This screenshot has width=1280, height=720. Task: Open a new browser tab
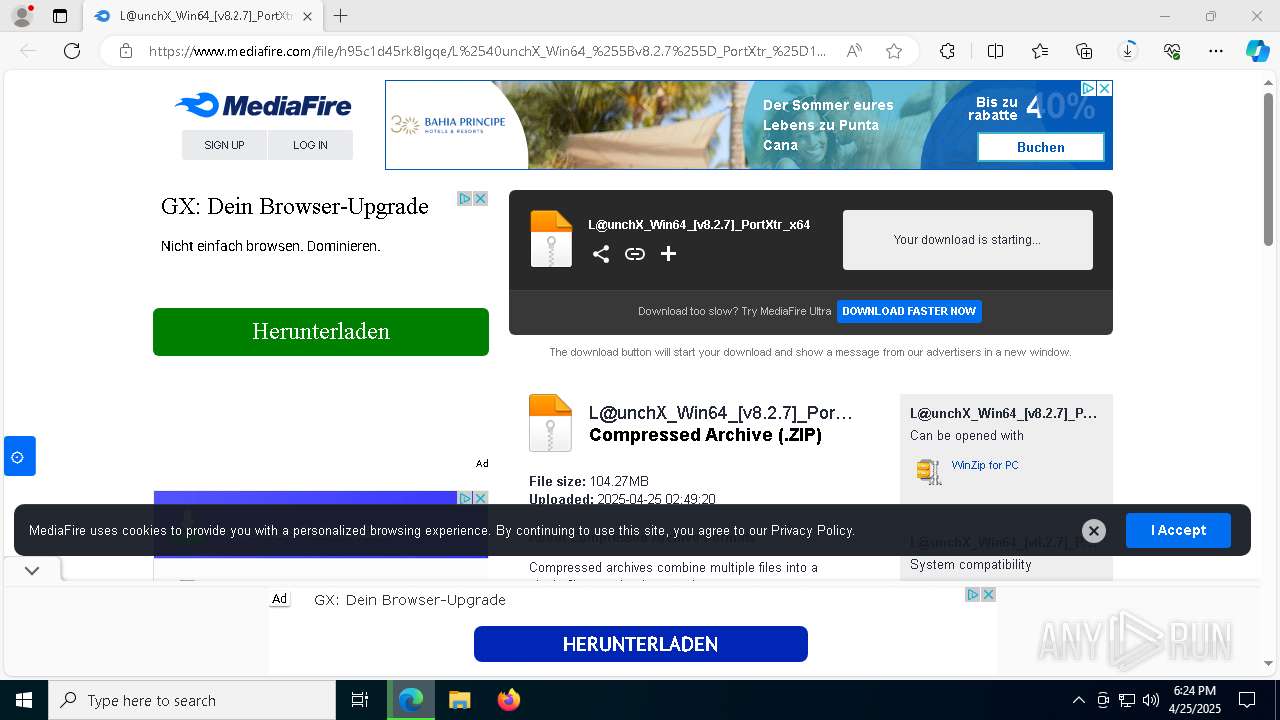point(341,16)
